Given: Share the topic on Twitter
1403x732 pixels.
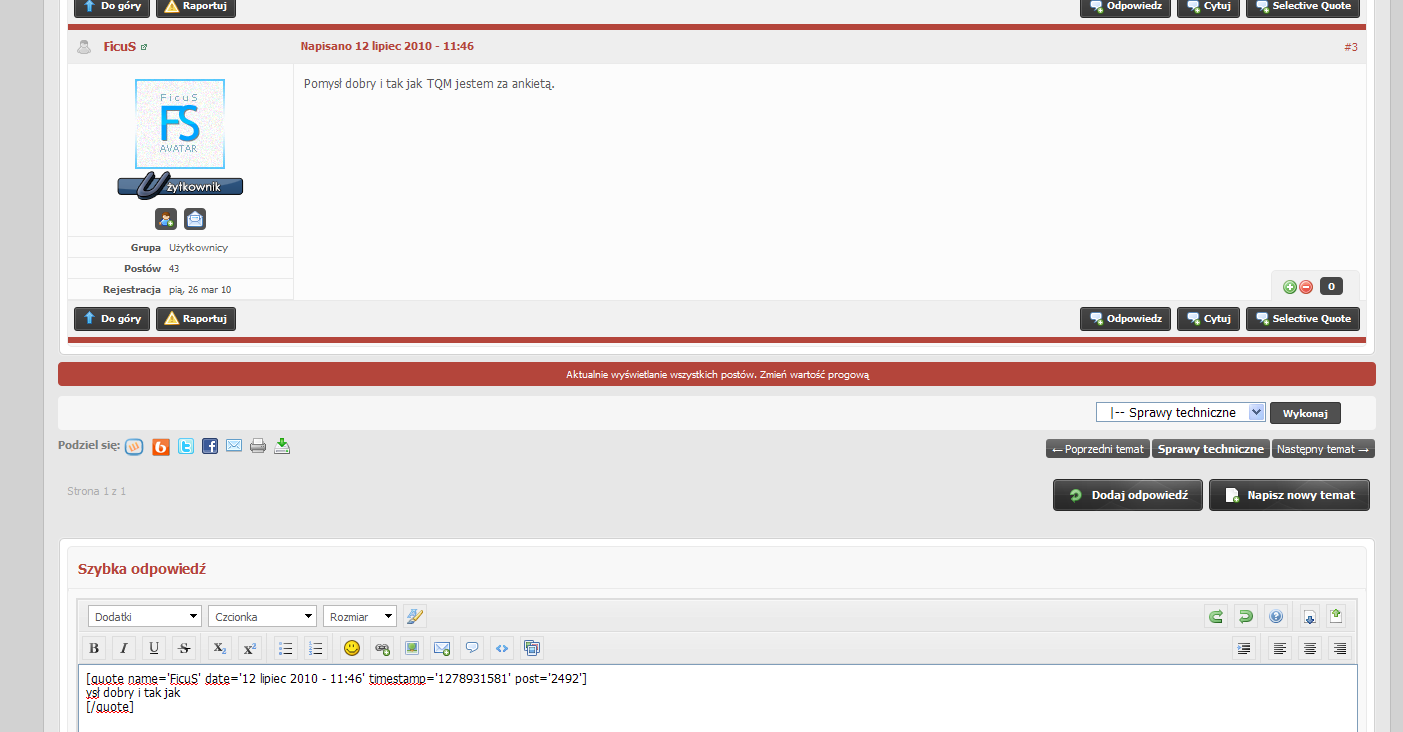Looking at the screenshot, I should (x=185, y=446).
